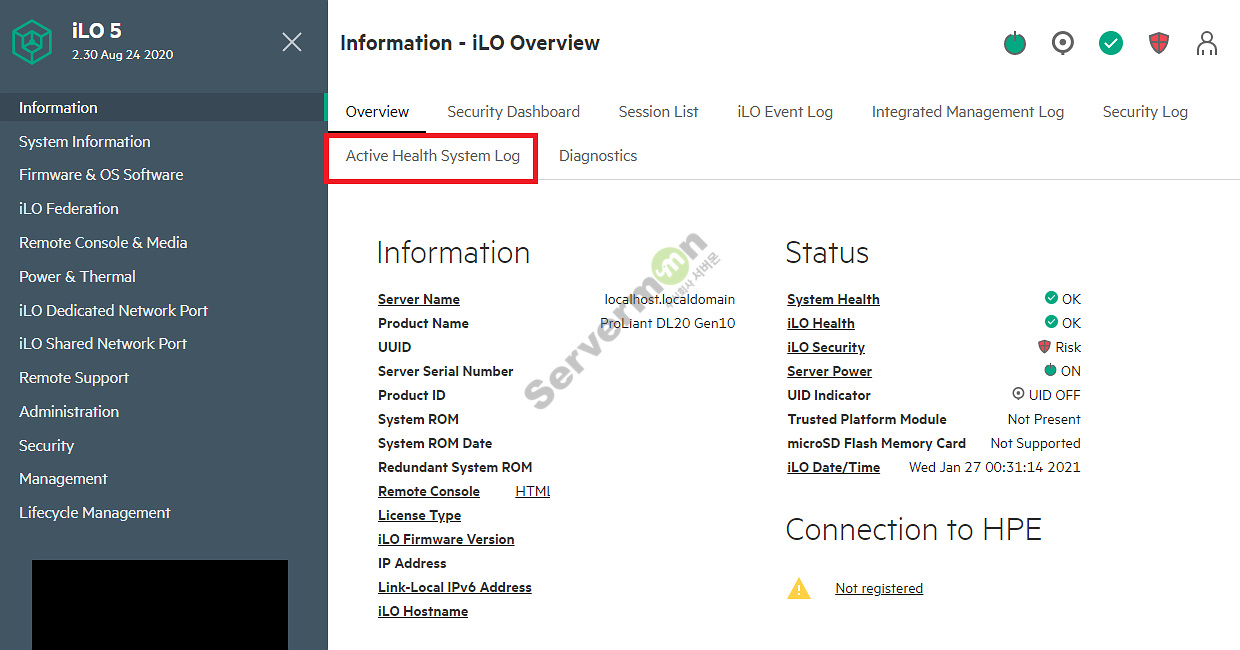This screenshot has width=1240, height=650.
Task: Open the user account icon
Action: coord(1207,43)
